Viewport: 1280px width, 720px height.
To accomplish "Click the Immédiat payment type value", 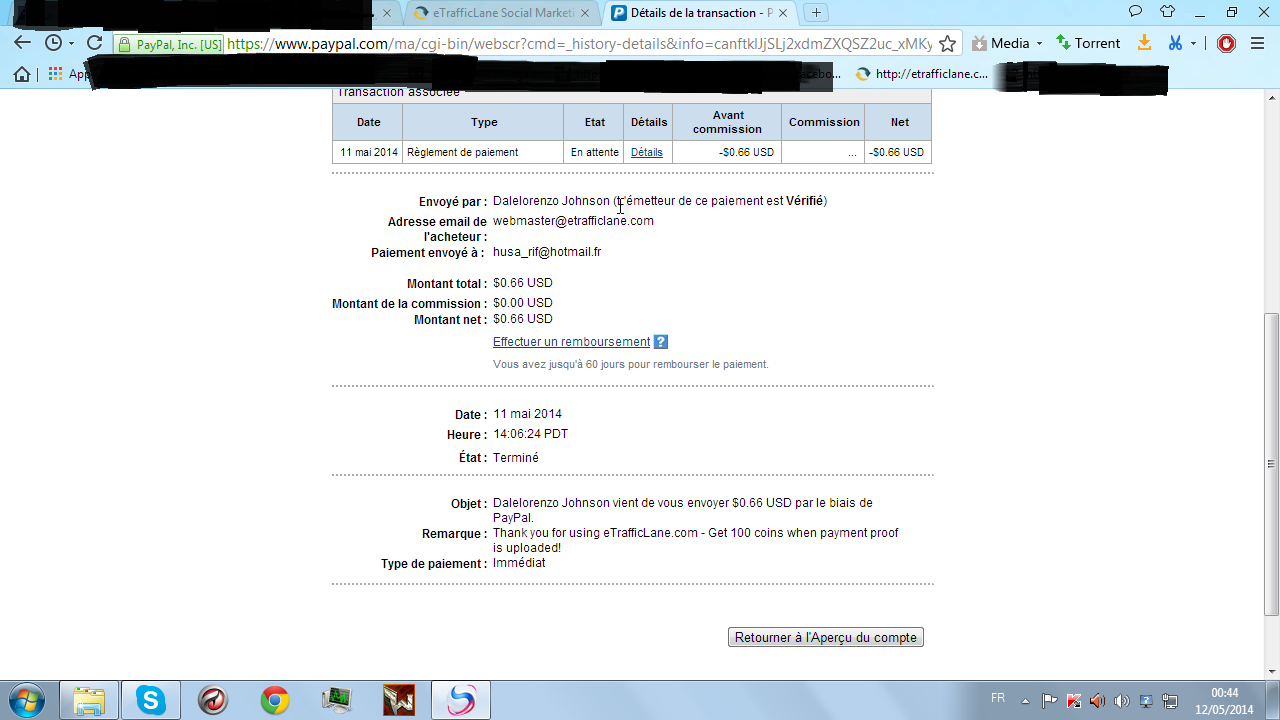I will [x=519, y=563].
